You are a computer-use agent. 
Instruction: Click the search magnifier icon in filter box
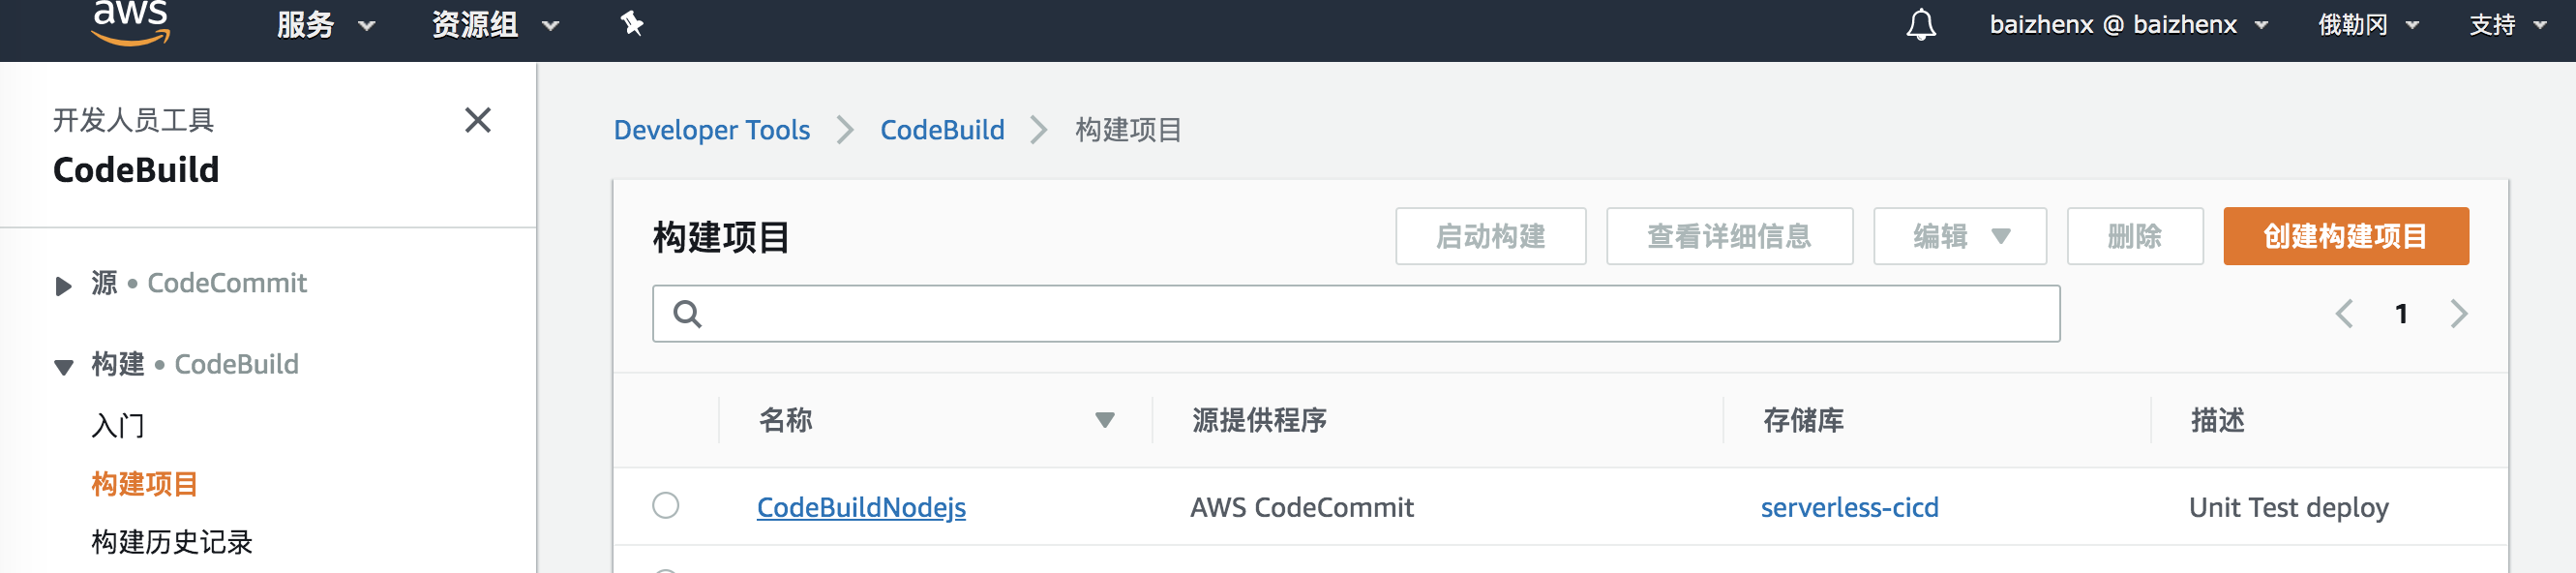[687, 314]
